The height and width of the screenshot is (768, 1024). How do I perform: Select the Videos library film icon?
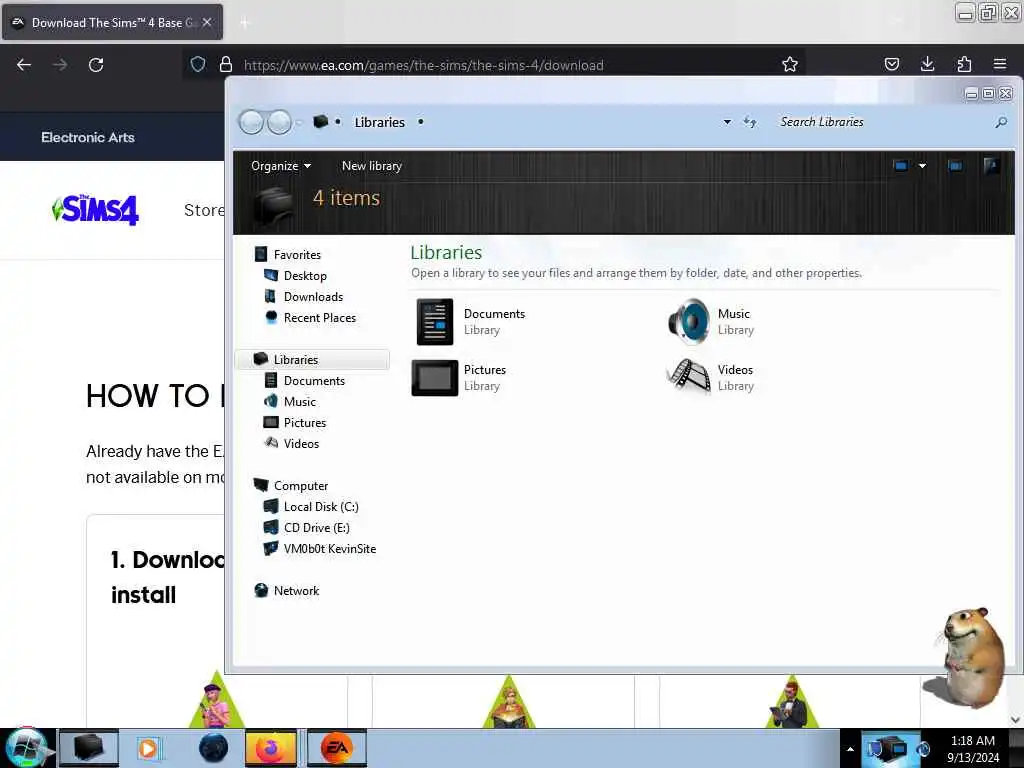tap(689, 377)
